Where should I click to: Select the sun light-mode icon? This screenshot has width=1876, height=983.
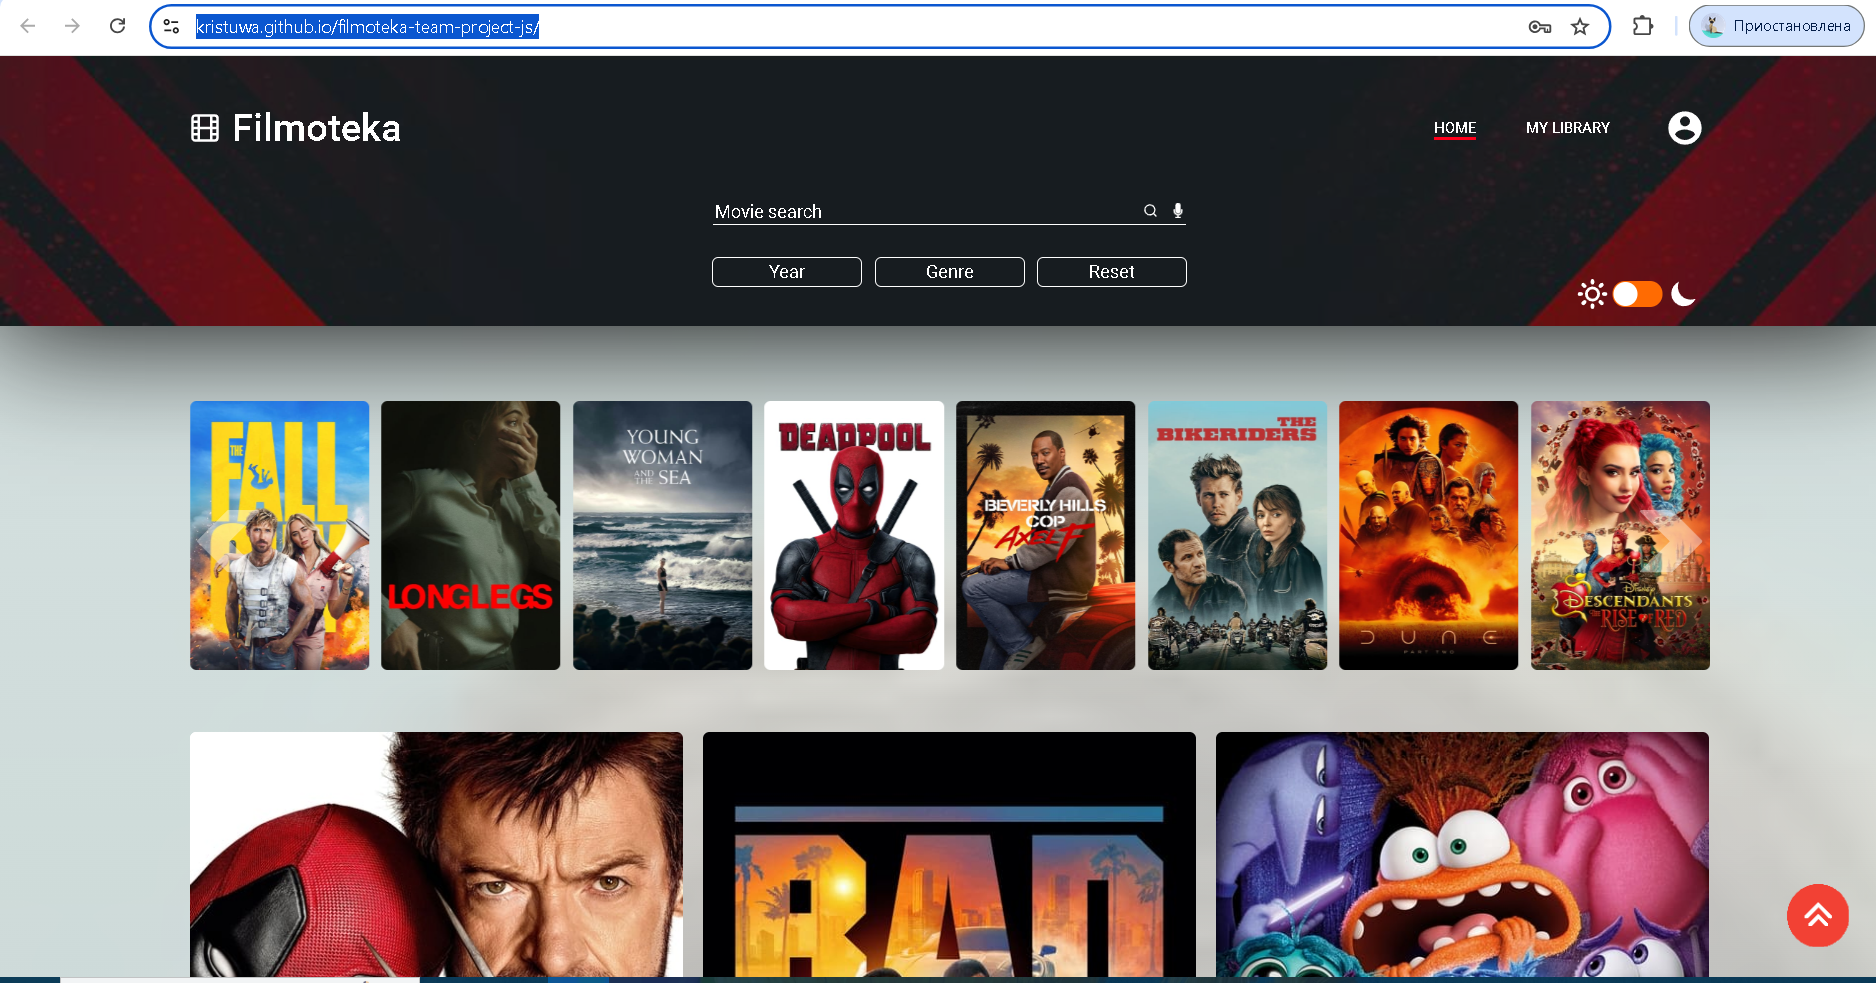coord(1592,294)
